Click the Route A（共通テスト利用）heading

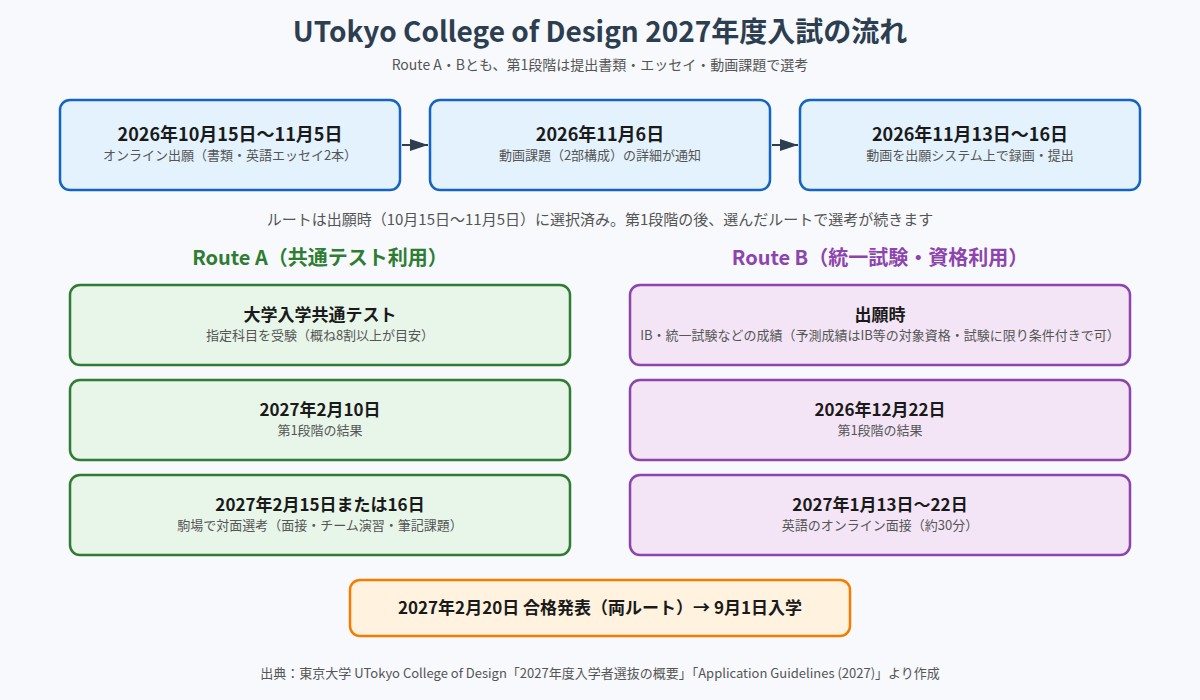(x=315, y=257)
